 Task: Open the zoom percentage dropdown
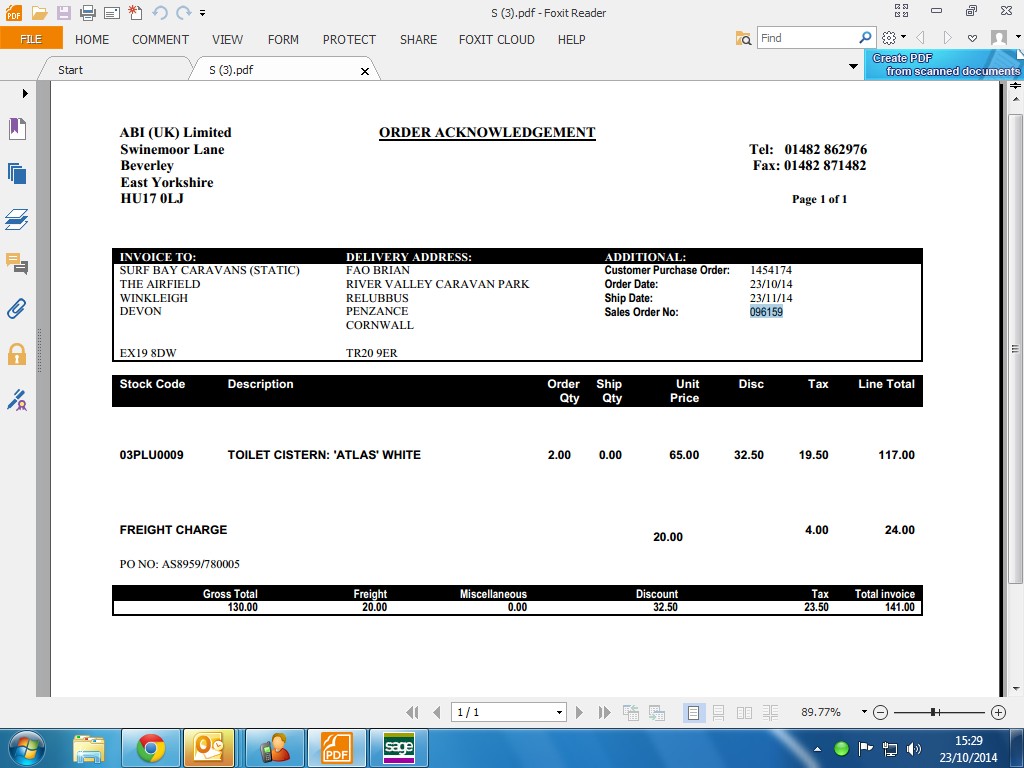864,712
